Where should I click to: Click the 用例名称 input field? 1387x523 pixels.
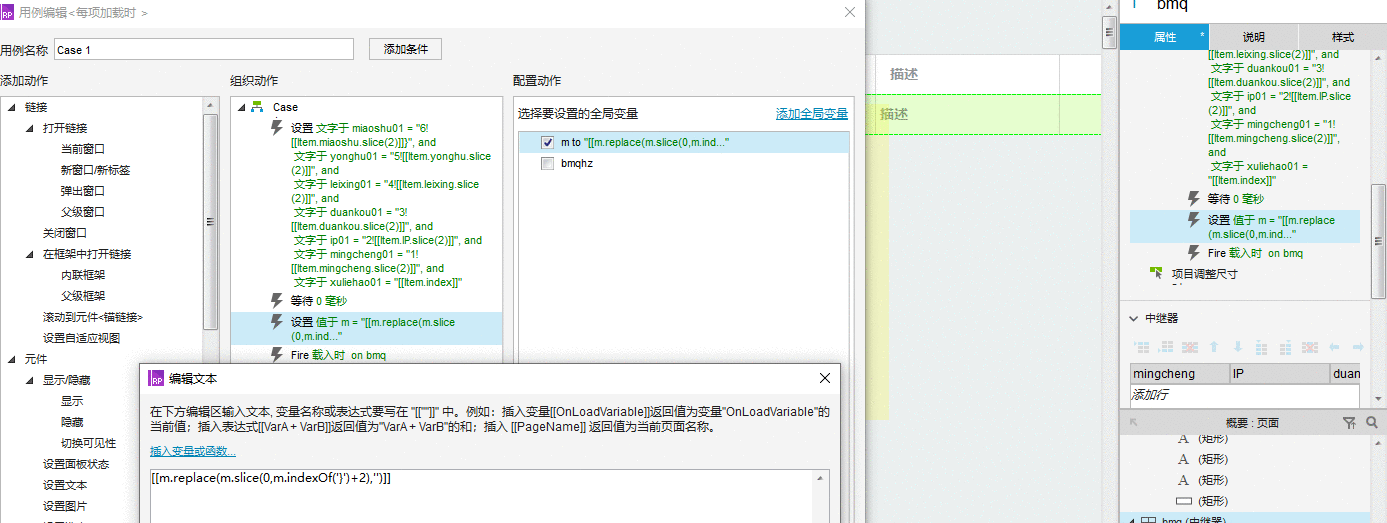click(x=203, y=49)
